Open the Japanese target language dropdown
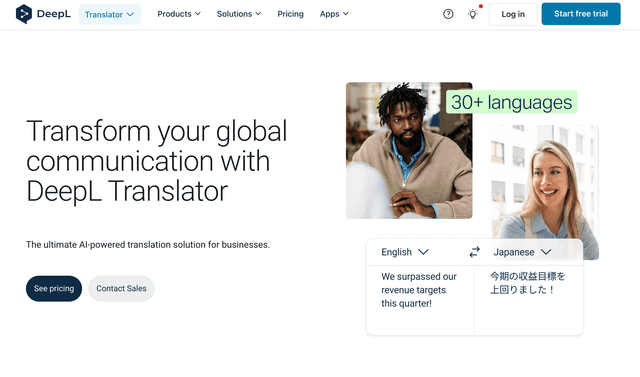This screenshot has width=640, height=377. click(522, 252)
